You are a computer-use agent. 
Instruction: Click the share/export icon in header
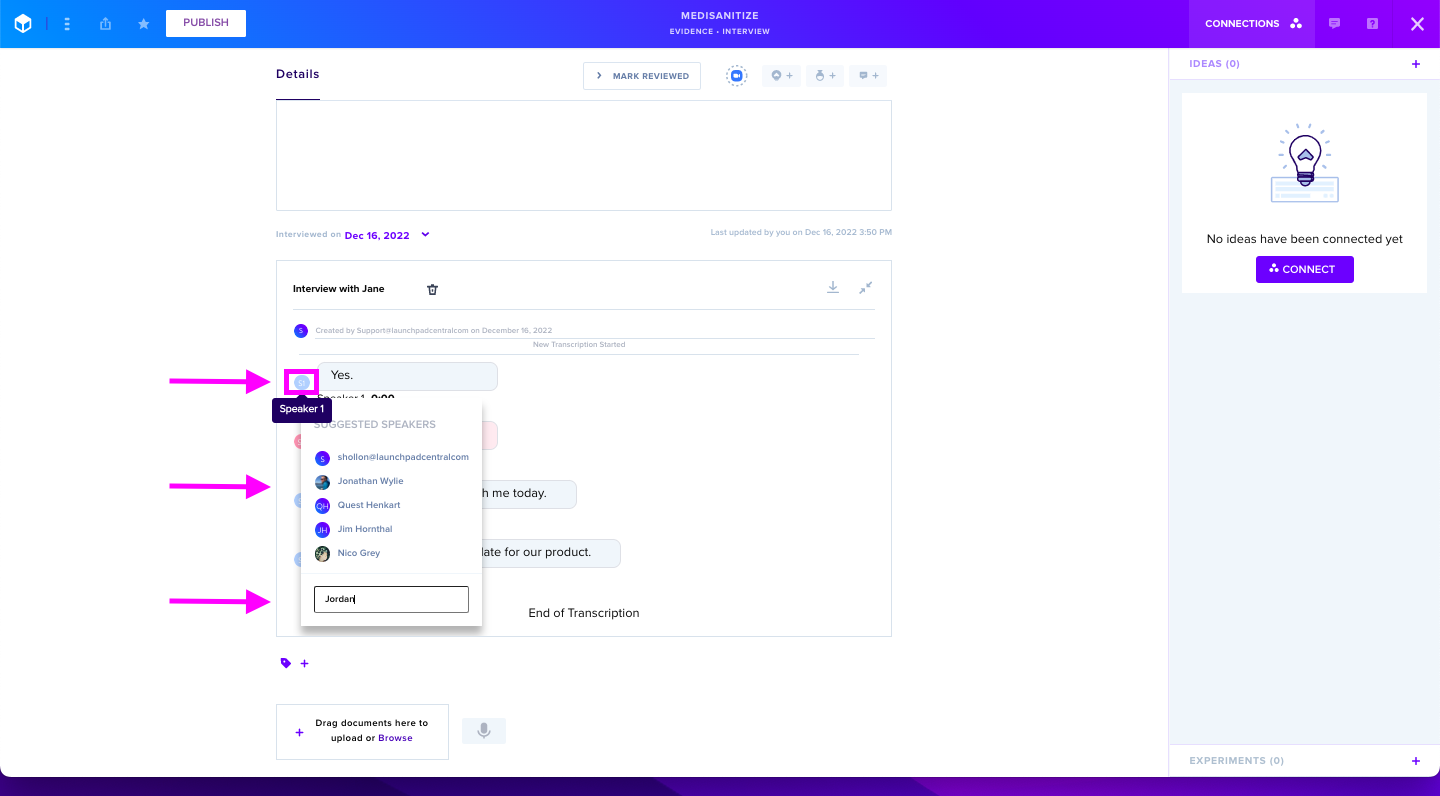(105, 24)
